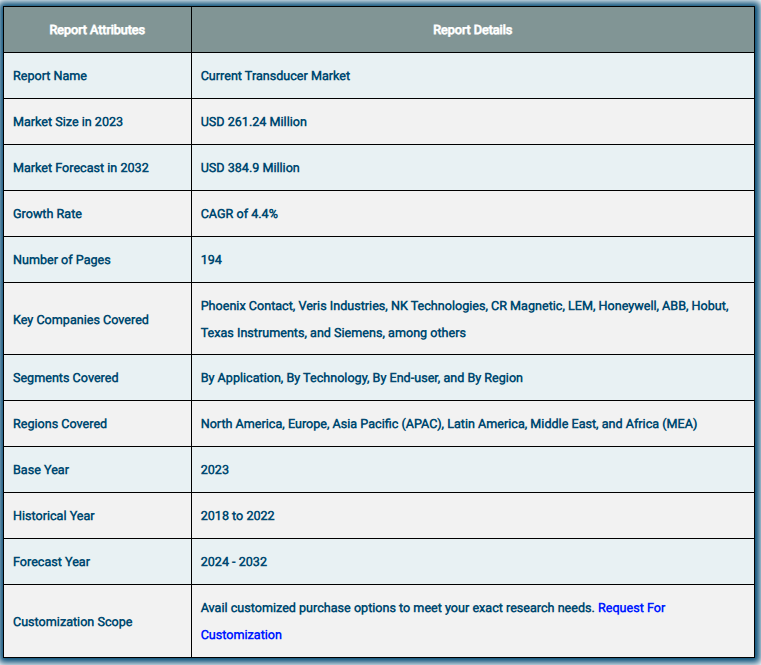Click the Number of Pages label
The image size is (761, 665).
[62, 260]
